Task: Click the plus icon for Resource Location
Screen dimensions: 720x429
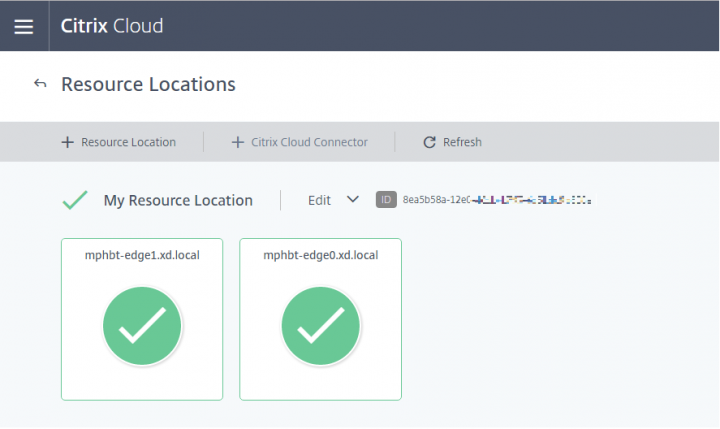Action: coord(68,142)
